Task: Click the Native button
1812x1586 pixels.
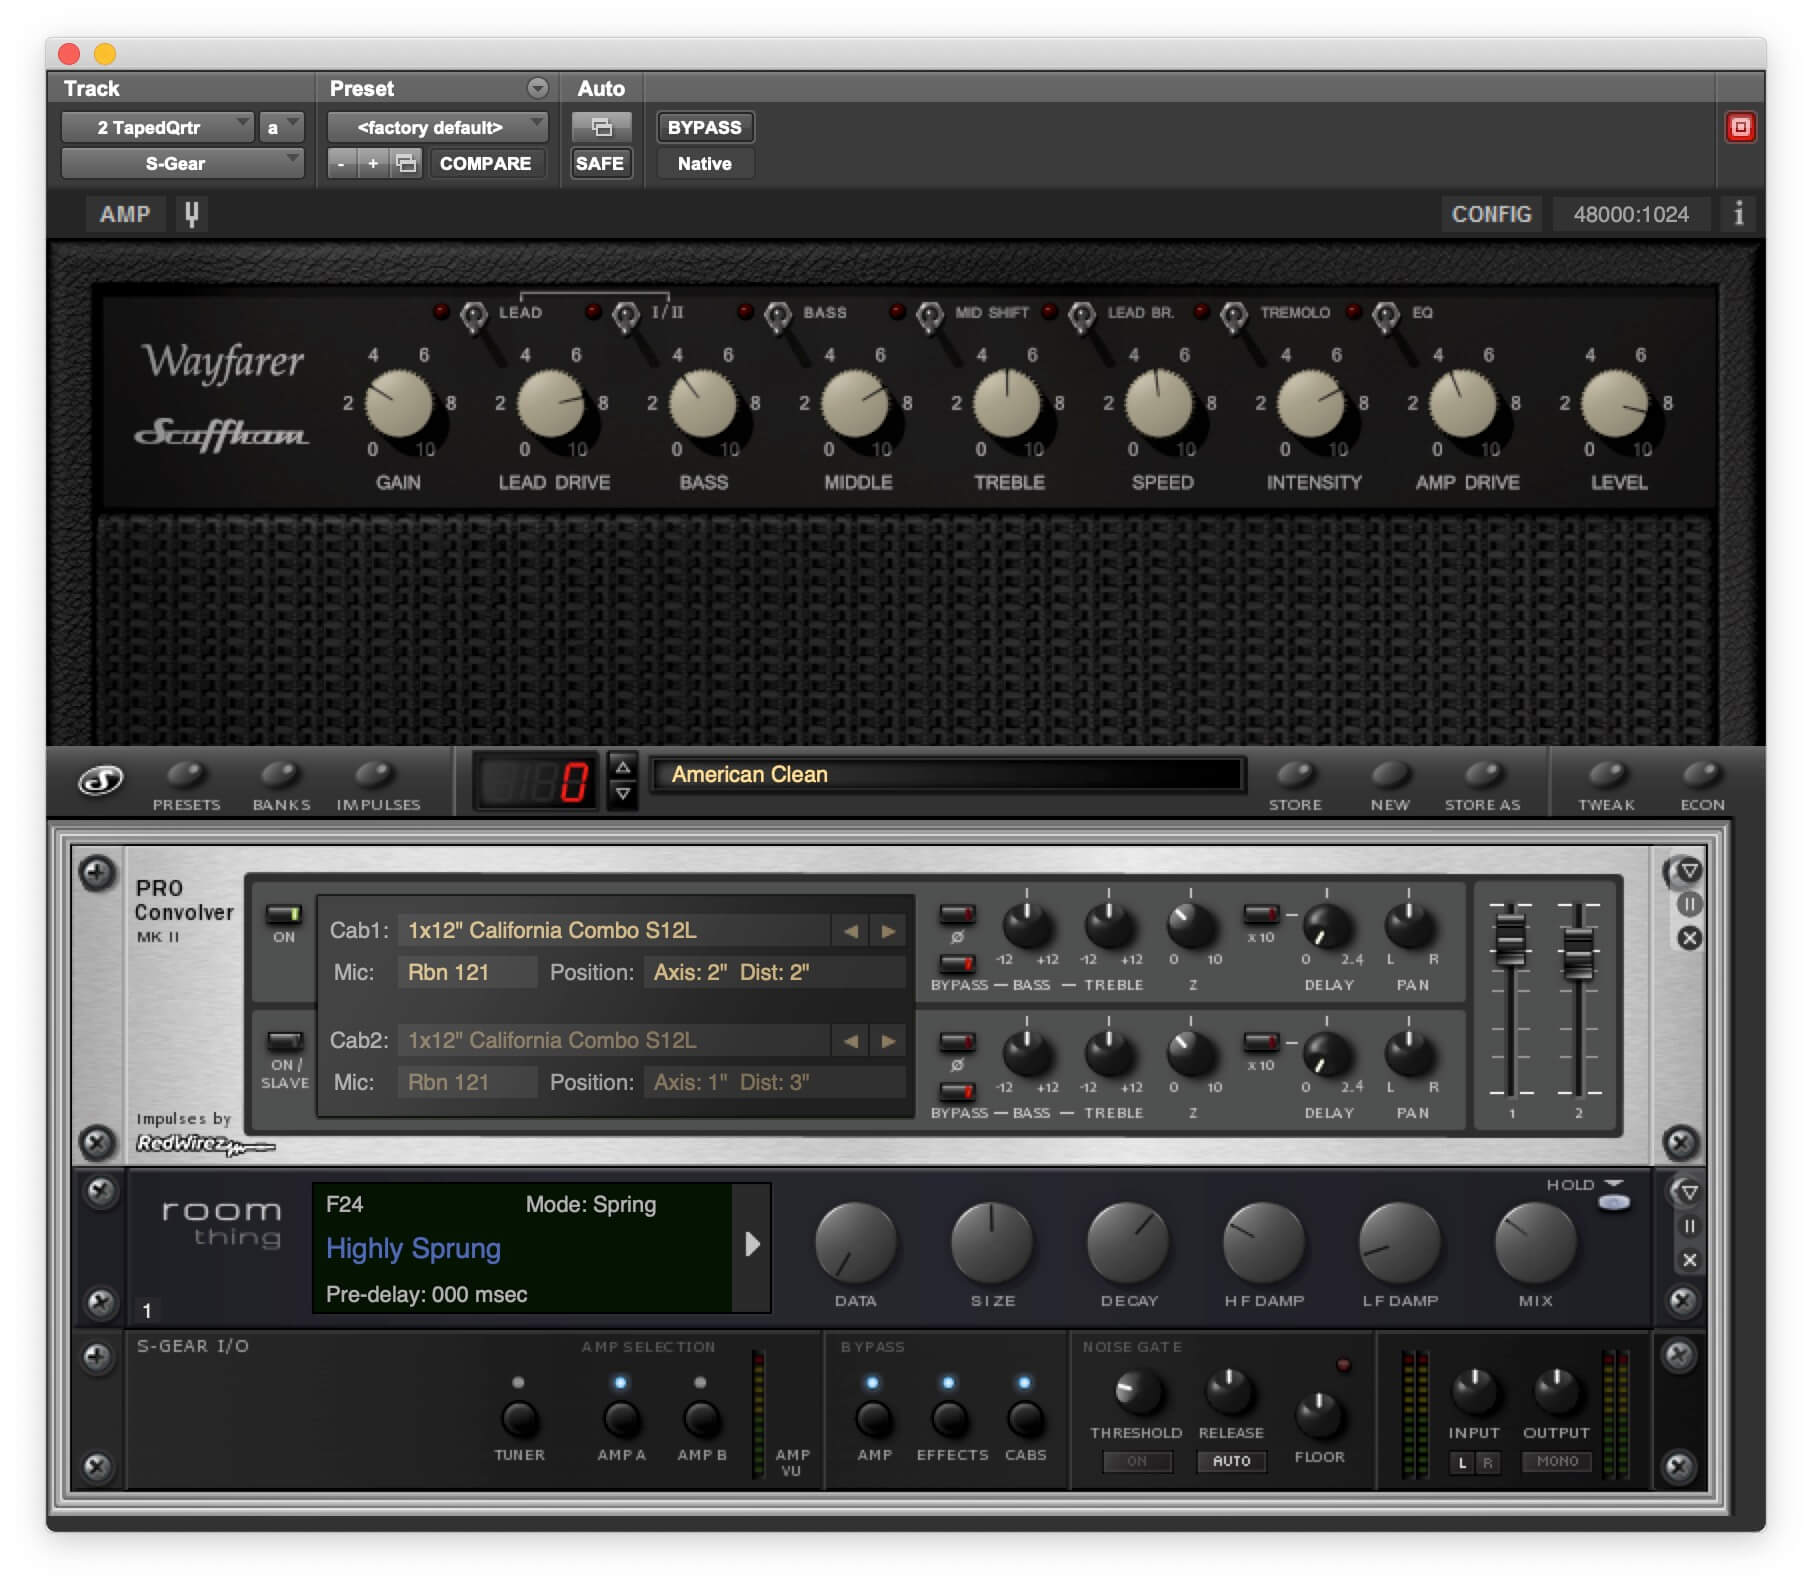Action: 705,163
